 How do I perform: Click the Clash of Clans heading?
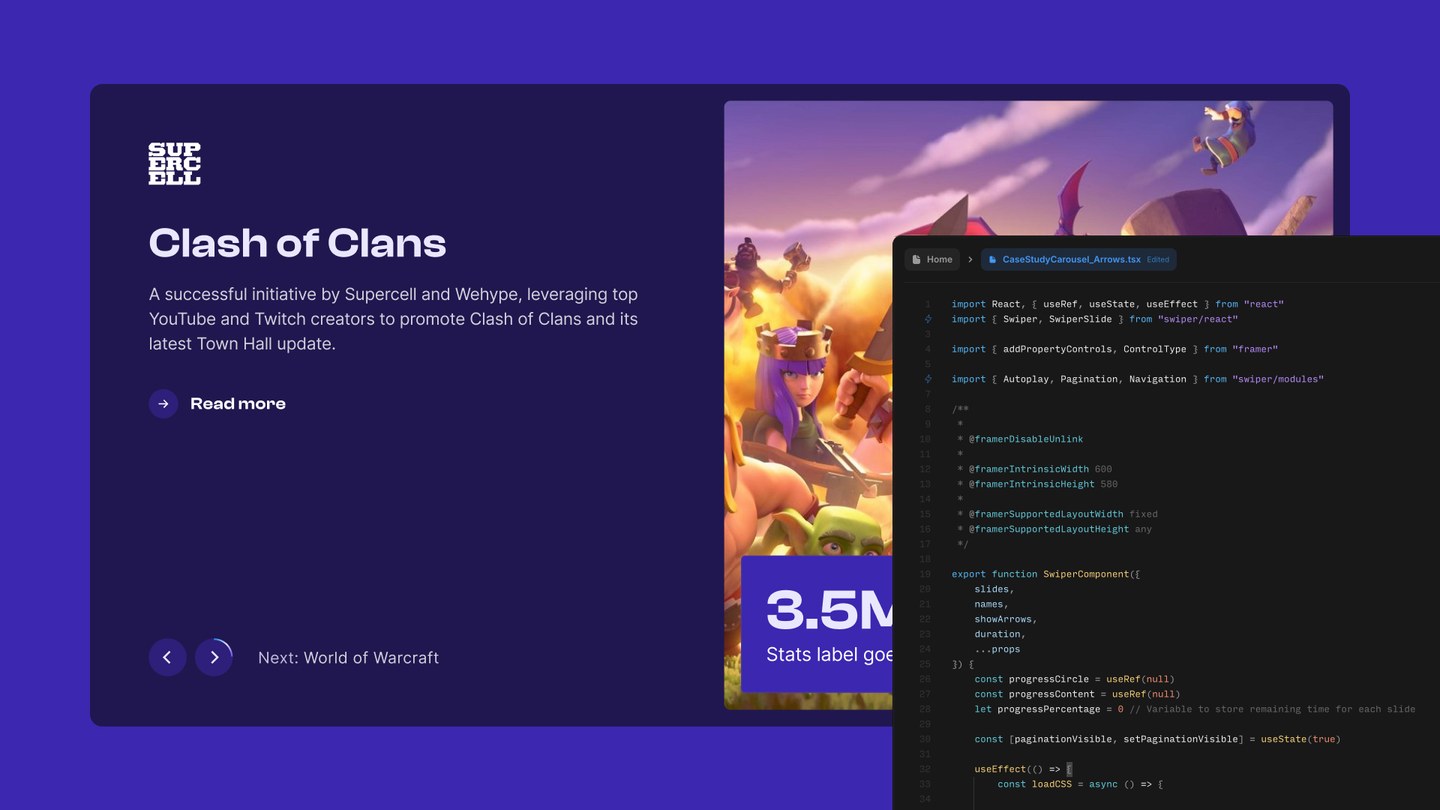pyautogui.click(x=297, y=243)
